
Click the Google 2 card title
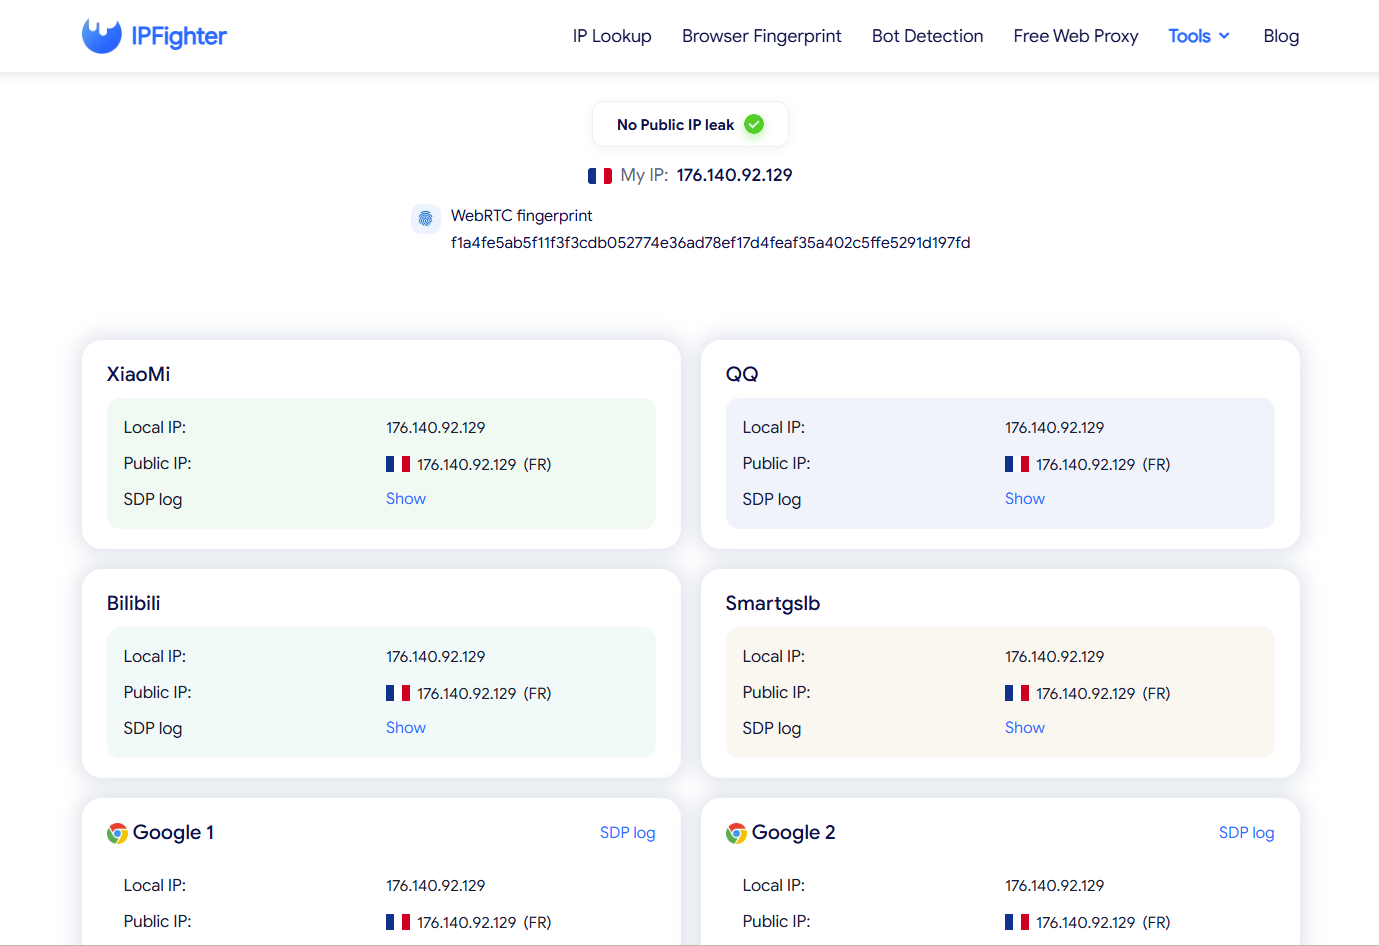tap(793, 833)
